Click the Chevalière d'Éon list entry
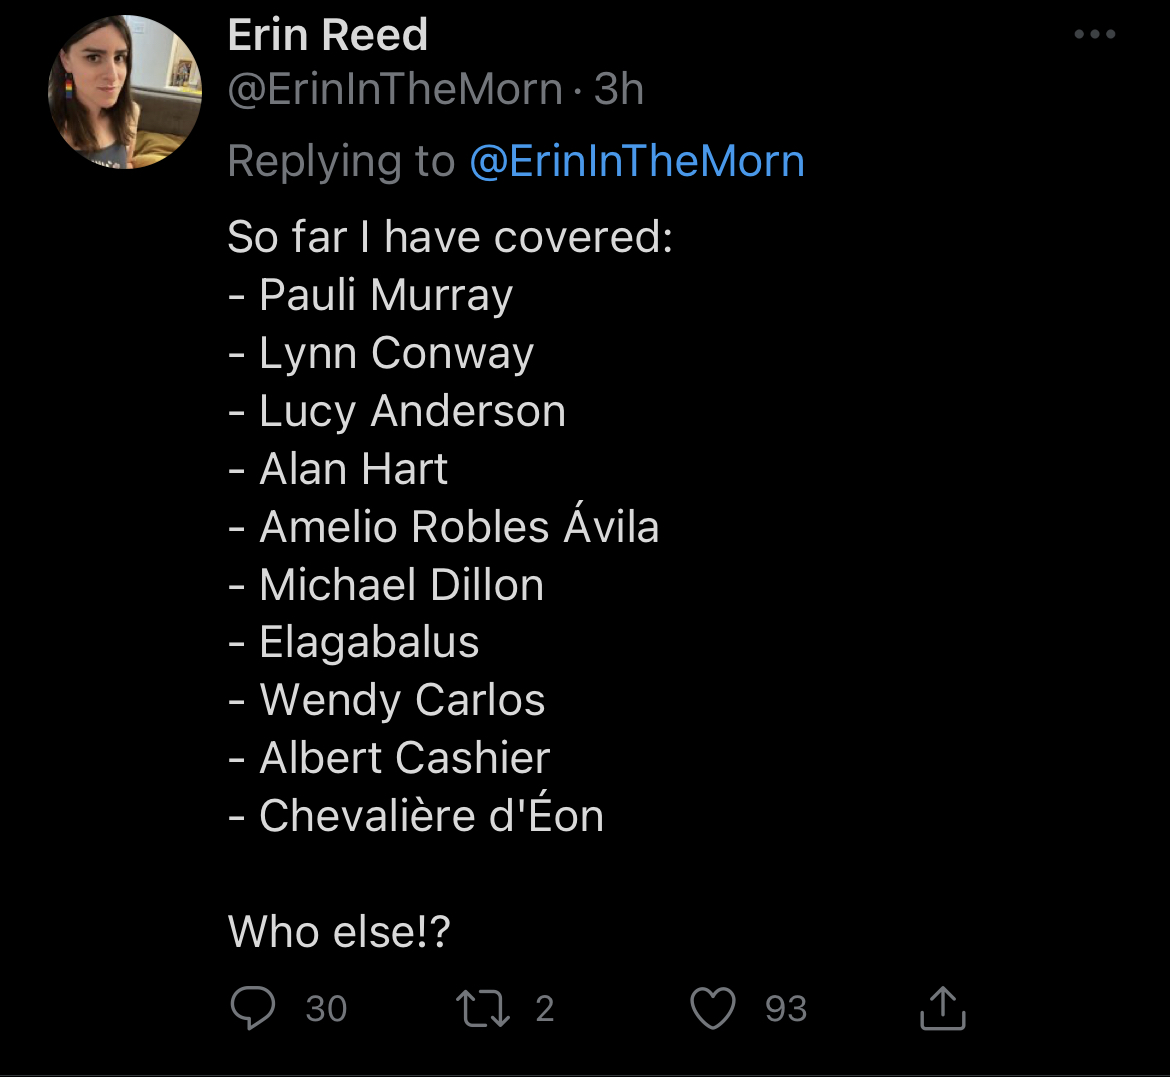1170x1077 pixels. [431, 816]
